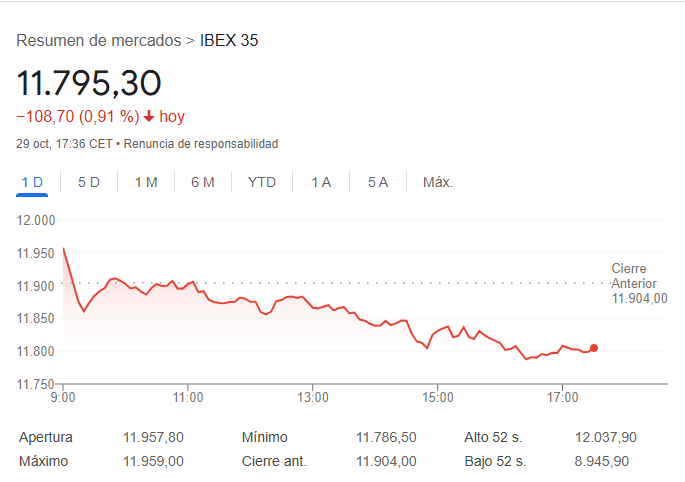Open the Renuncia de responsabilidad link
Viewport: 685px width, 482px height.
(x=201, y=144)
